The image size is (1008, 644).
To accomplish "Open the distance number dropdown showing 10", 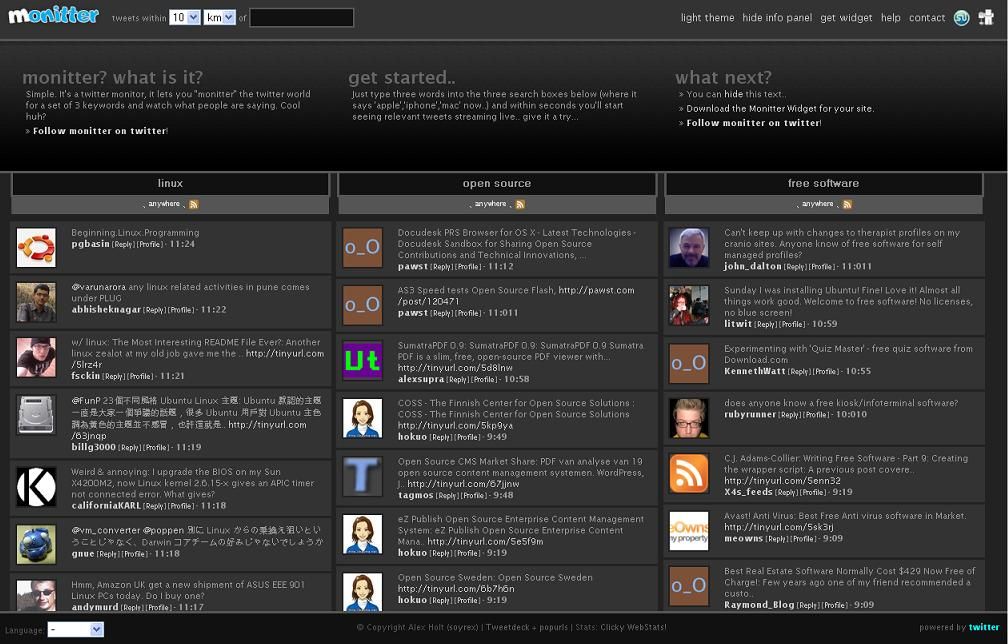I will (184, 18).
